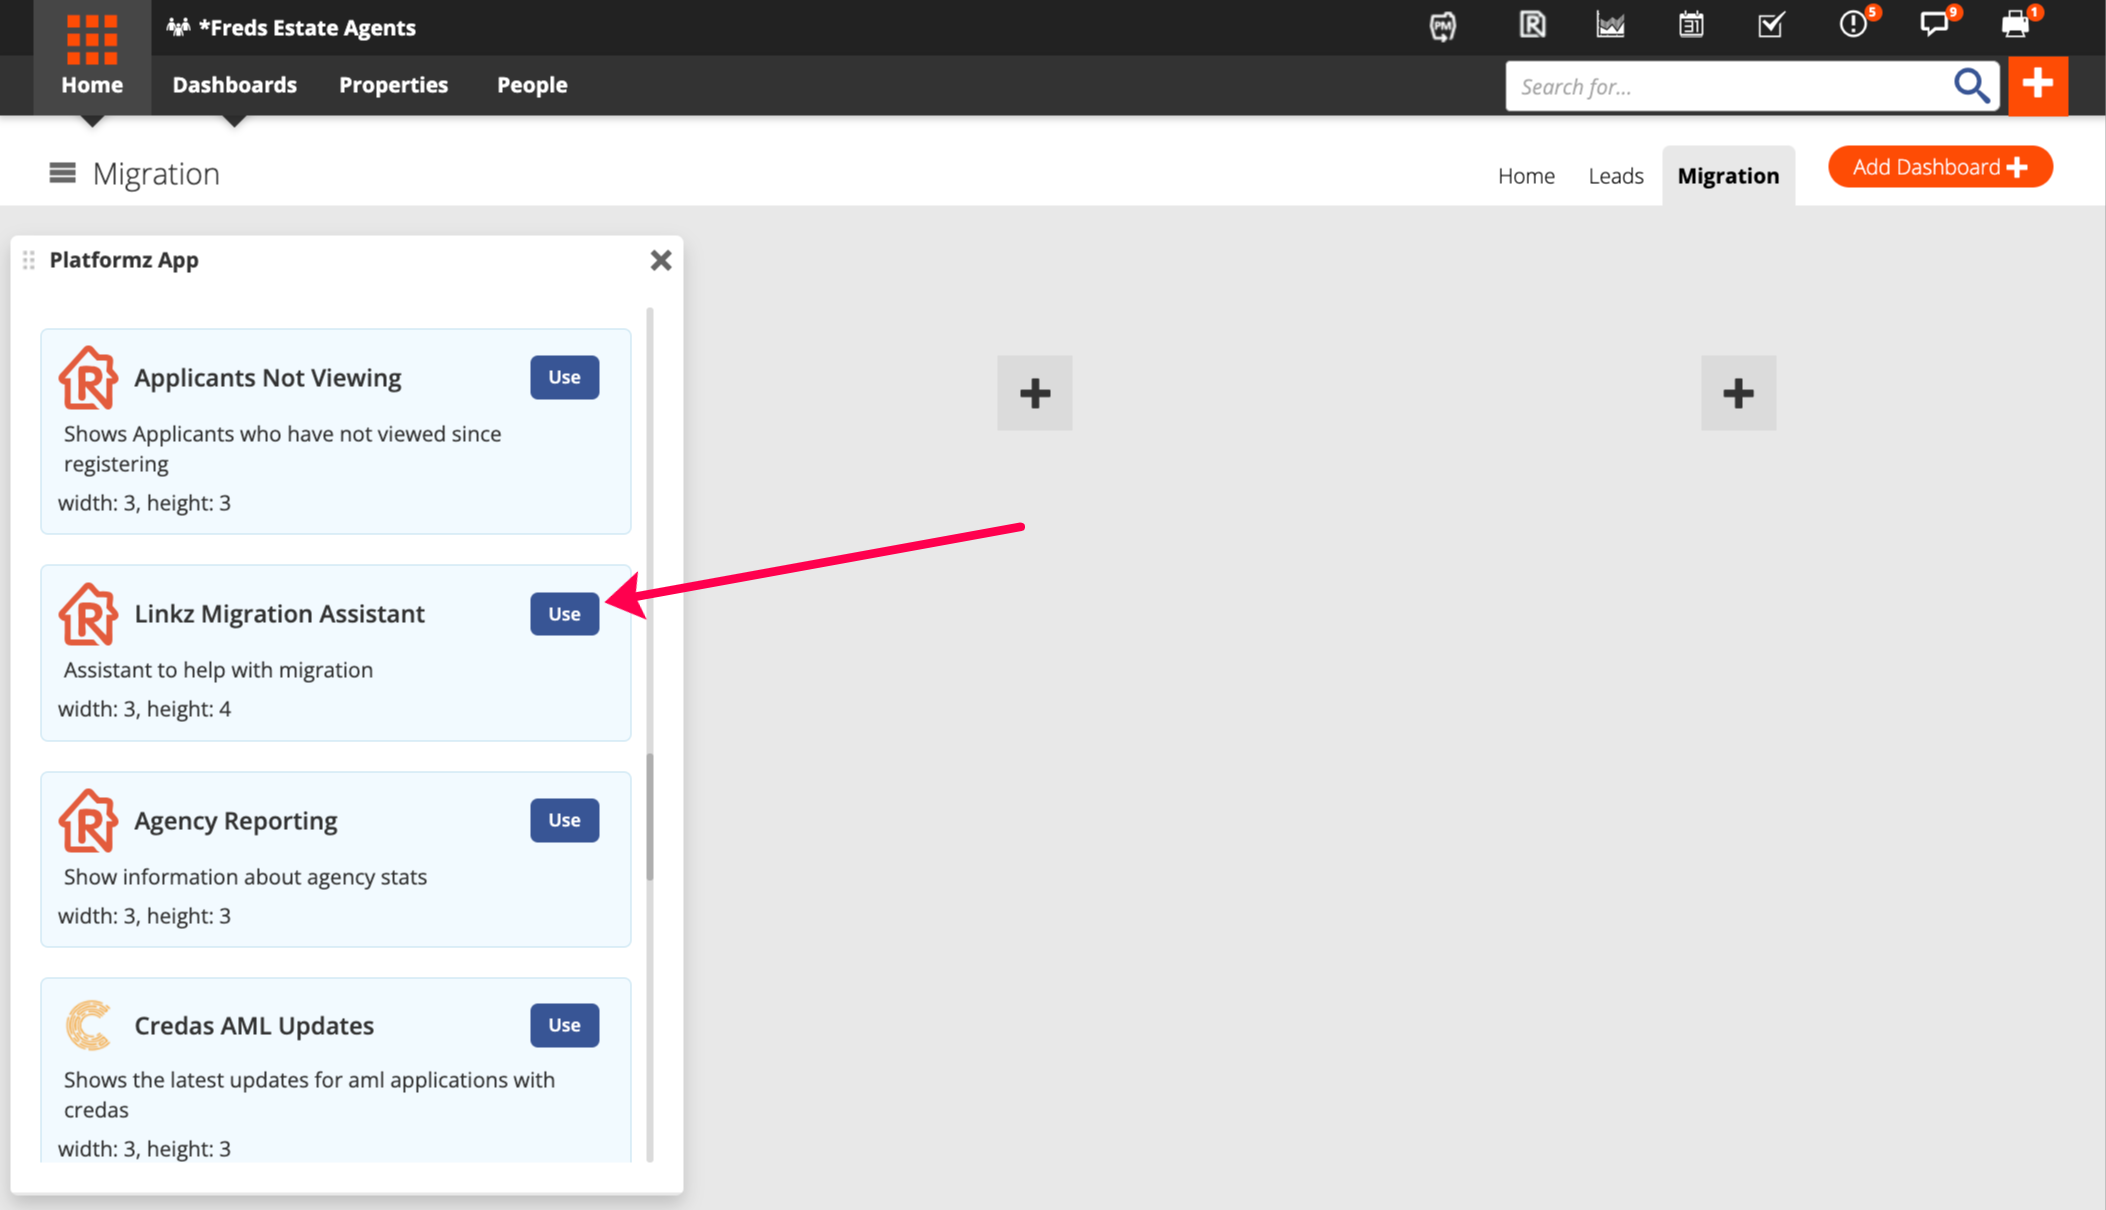Use the Credas AML Updates app
Screen dimensions: 2106x1210
(565, 1025)
